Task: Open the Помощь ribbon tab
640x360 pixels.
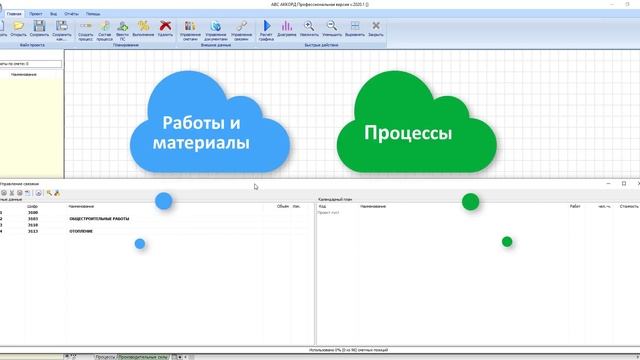Action: coord(93,14)
